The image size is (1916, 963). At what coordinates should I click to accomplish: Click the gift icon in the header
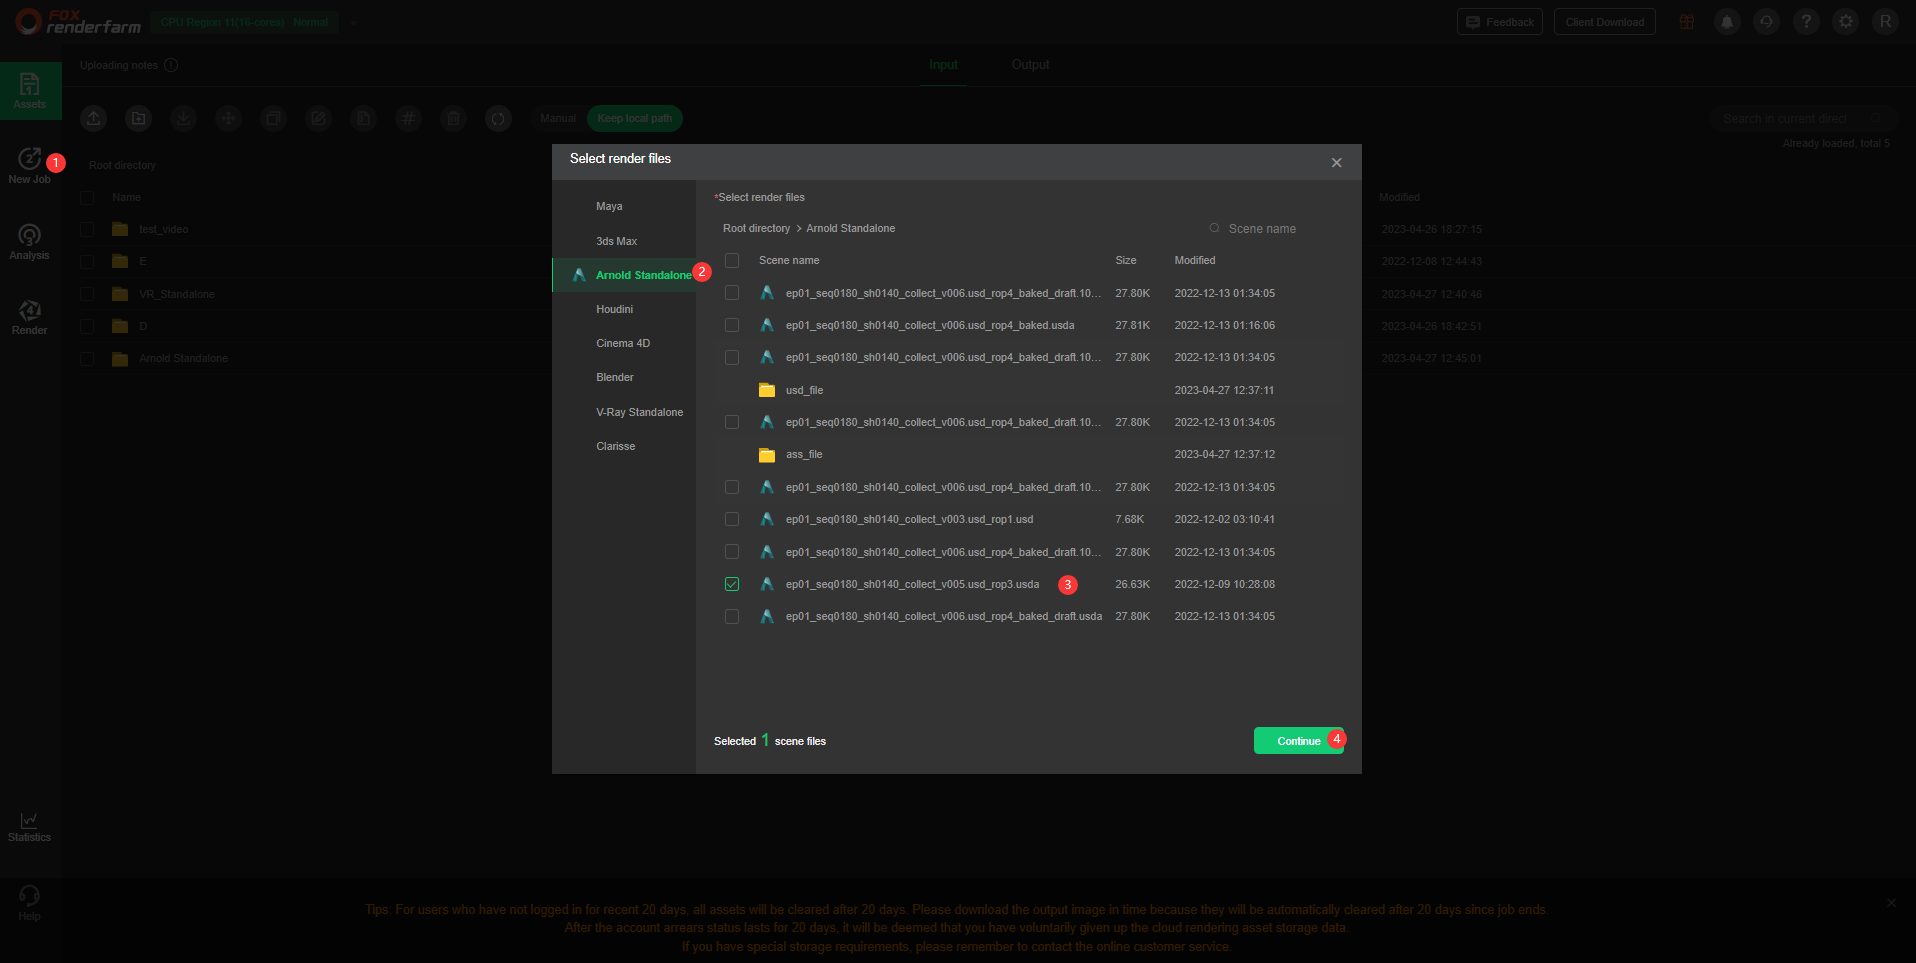click(x=1687, y=22)
